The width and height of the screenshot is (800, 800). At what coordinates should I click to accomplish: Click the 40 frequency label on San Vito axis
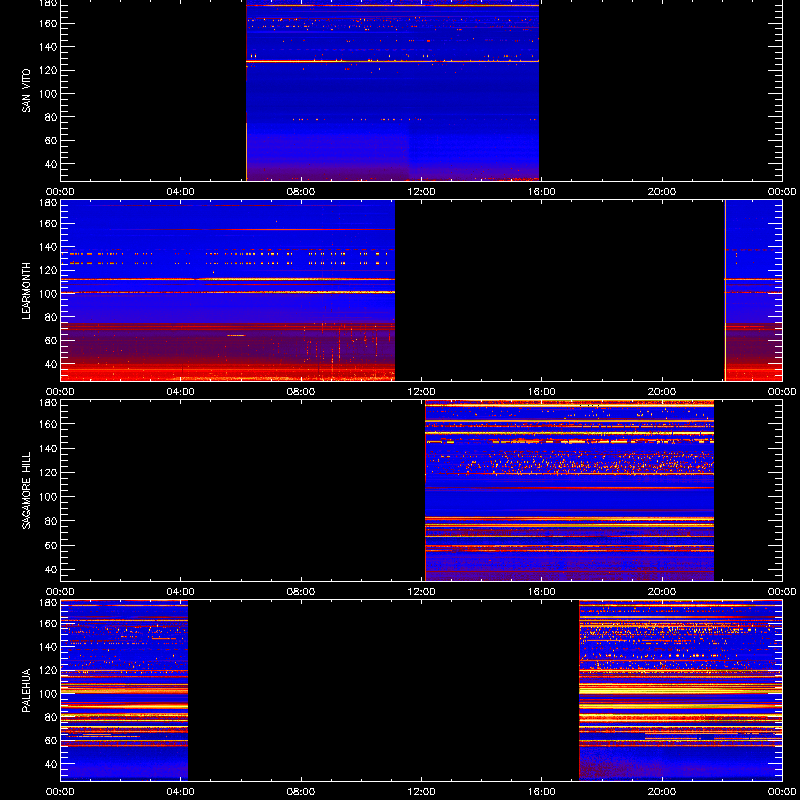(53, 164)
